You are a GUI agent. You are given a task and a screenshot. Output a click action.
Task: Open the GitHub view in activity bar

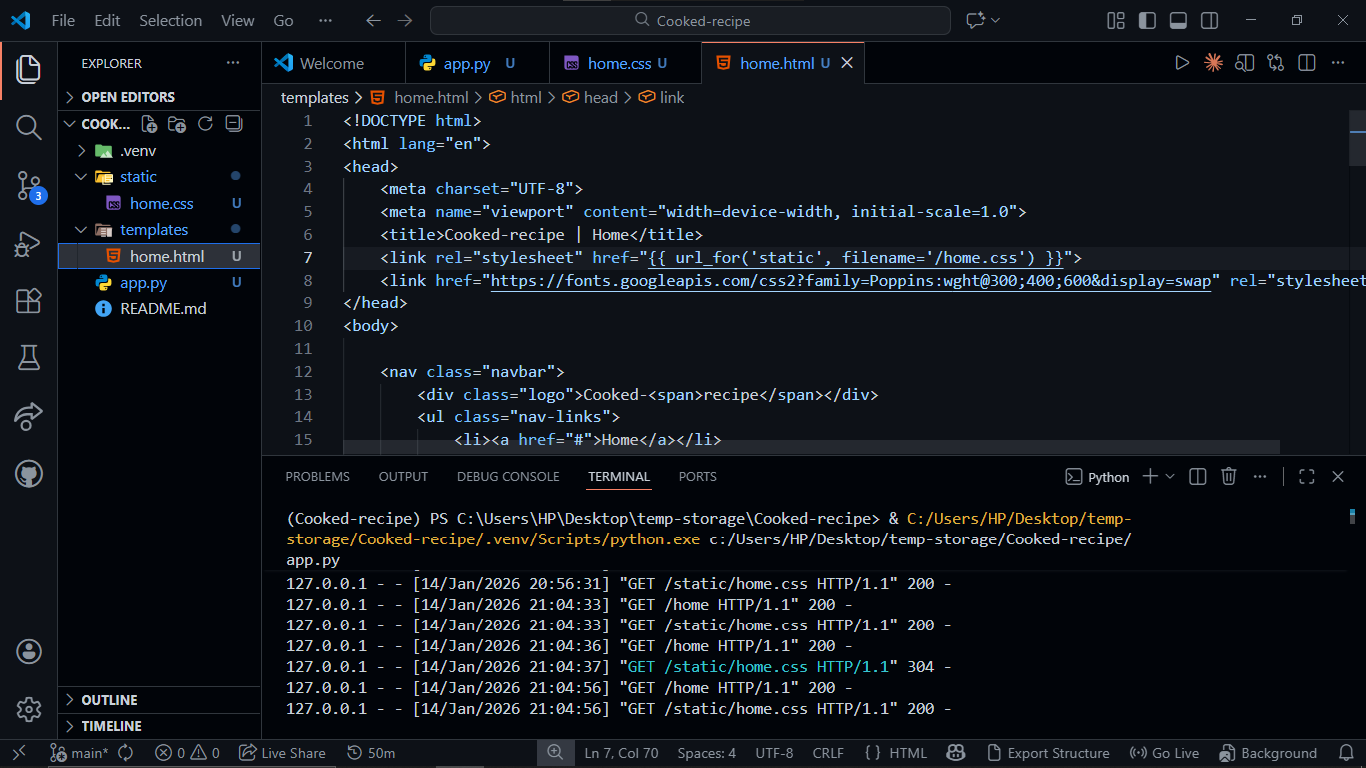point(29,473)
